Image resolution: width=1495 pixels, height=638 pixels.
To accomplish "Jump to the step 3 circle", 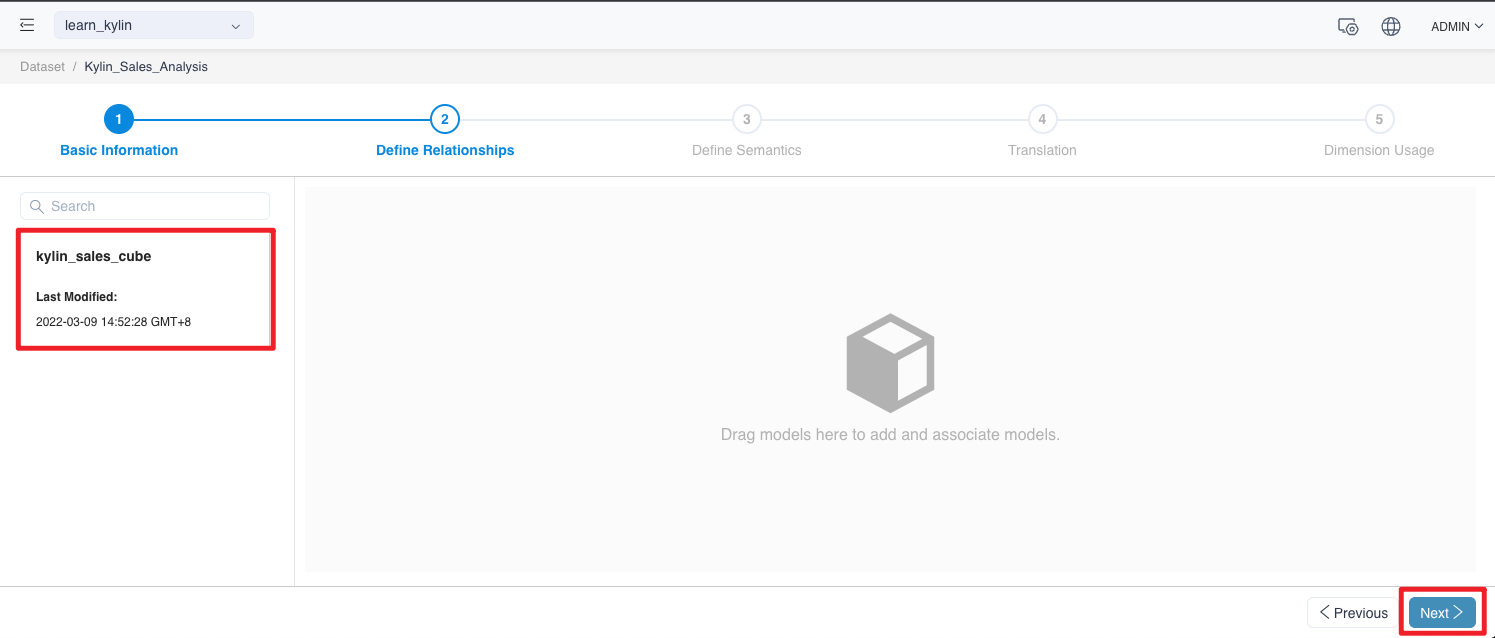I will coord(746,120).
